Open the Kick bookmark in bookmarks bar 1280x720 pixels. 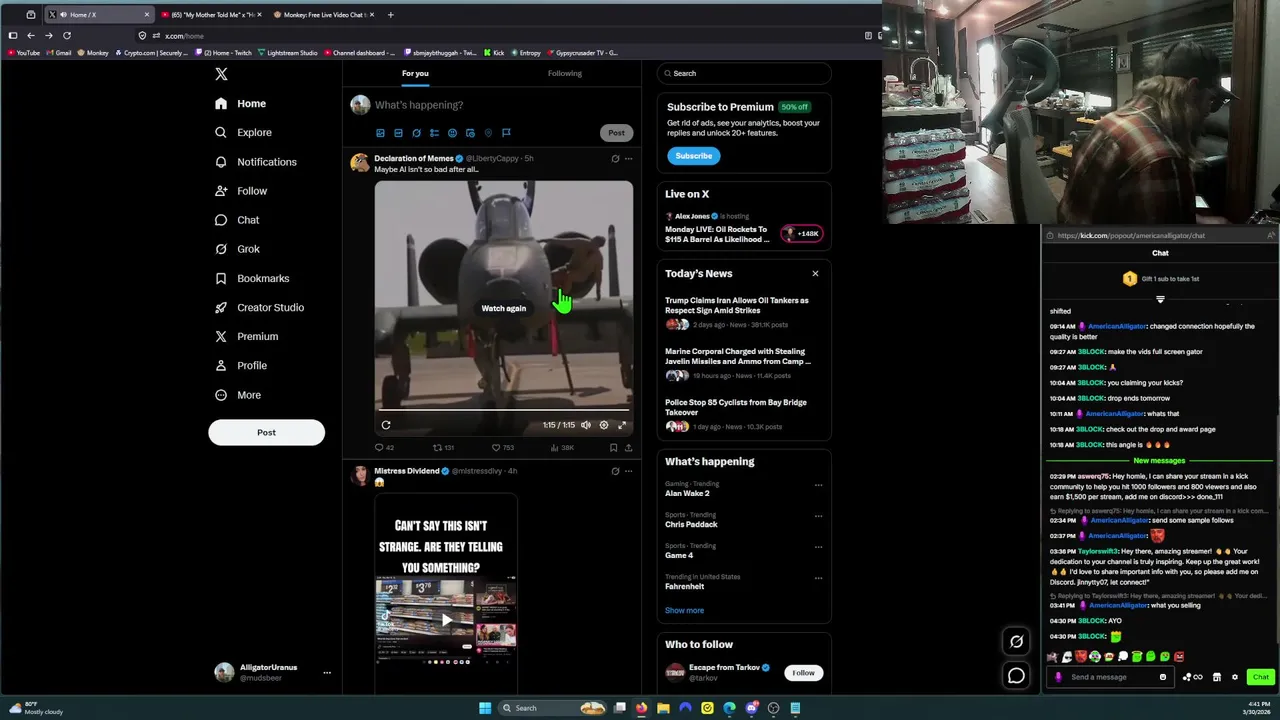pyautogui.click(x=494, y=53)
